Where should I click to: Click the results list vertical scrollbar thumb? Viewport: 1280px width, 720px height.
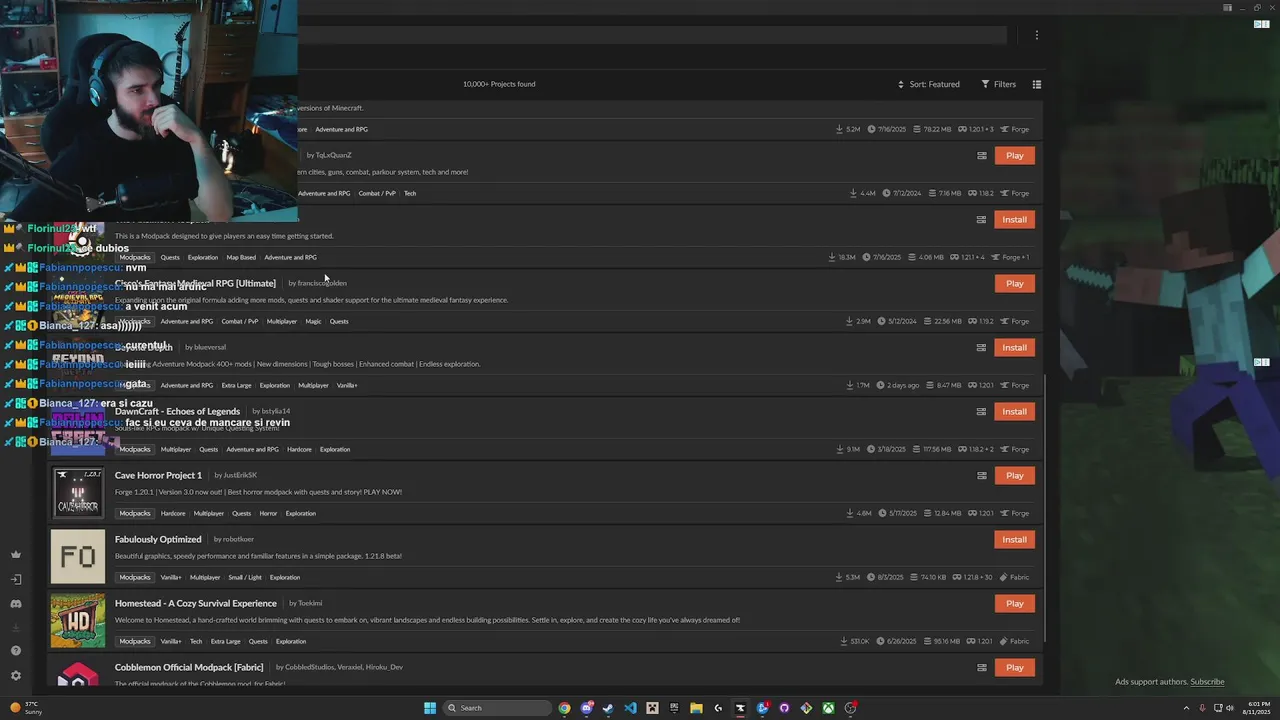tap(1045, 508)
